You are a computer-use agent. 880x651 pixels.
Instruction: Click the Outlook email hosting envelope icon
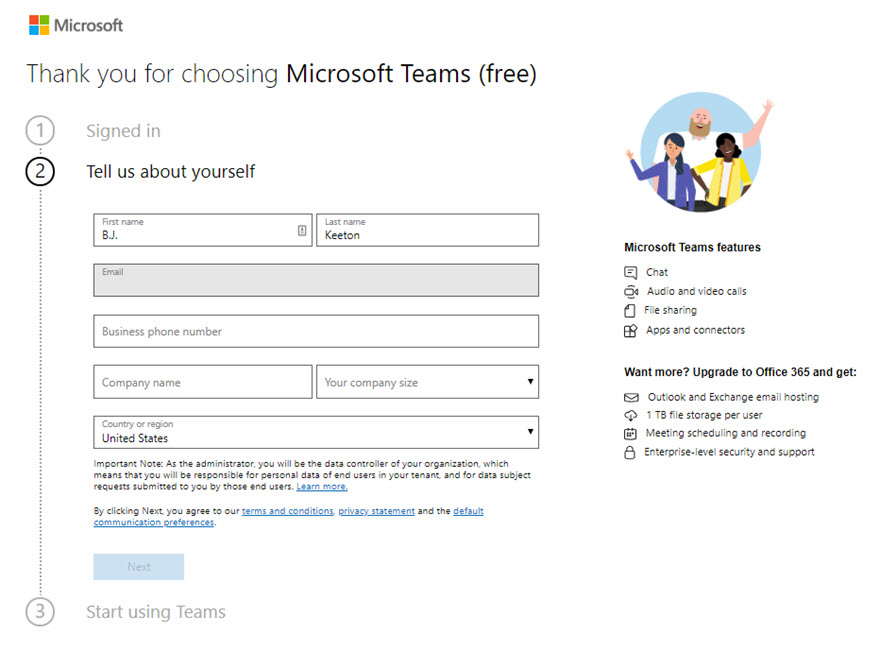pyautogui.click(x=630, y=397)
